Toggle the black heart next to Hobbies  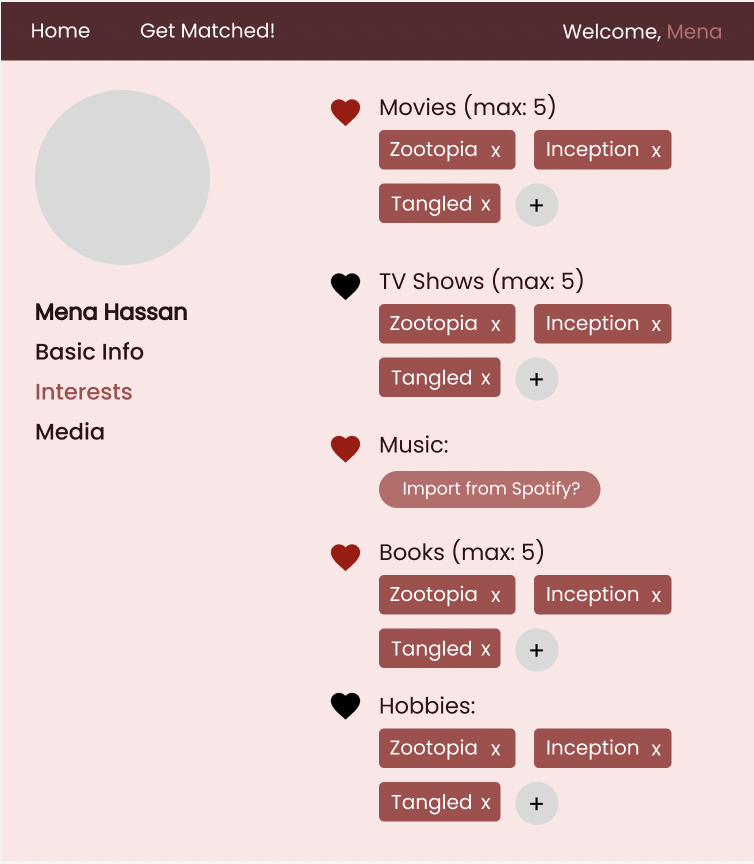coord(345,706)
